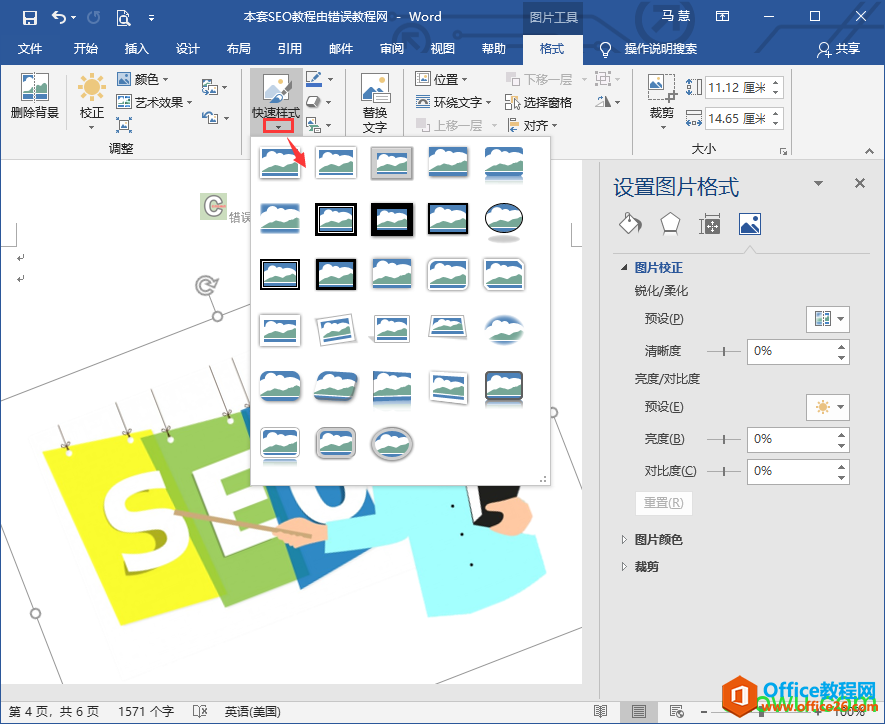Open the Corrections (校正) sun icon

pos(91,87)
